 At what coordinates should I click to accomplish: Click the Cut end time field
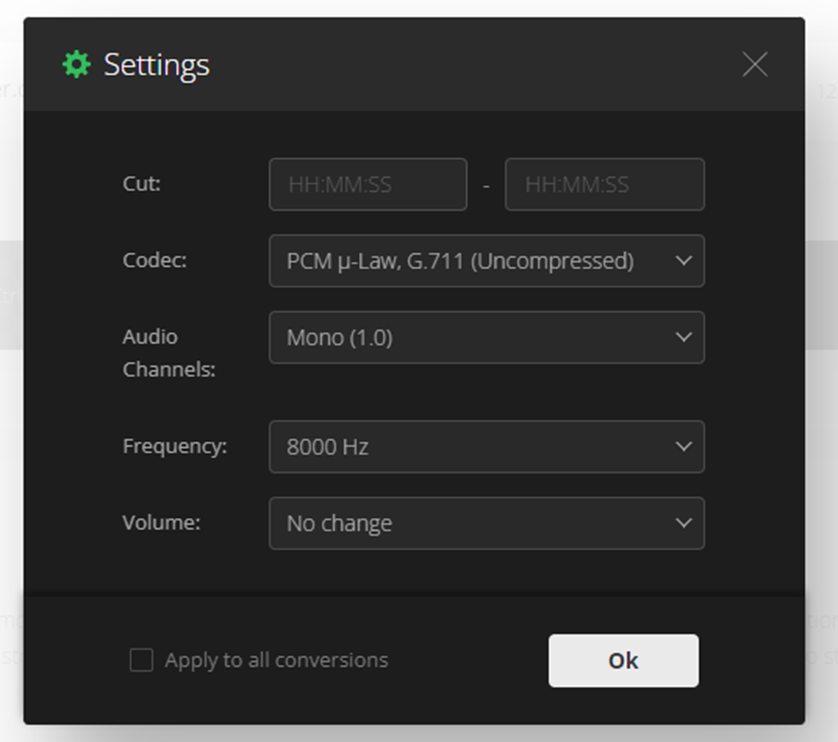tap(604, 184)
